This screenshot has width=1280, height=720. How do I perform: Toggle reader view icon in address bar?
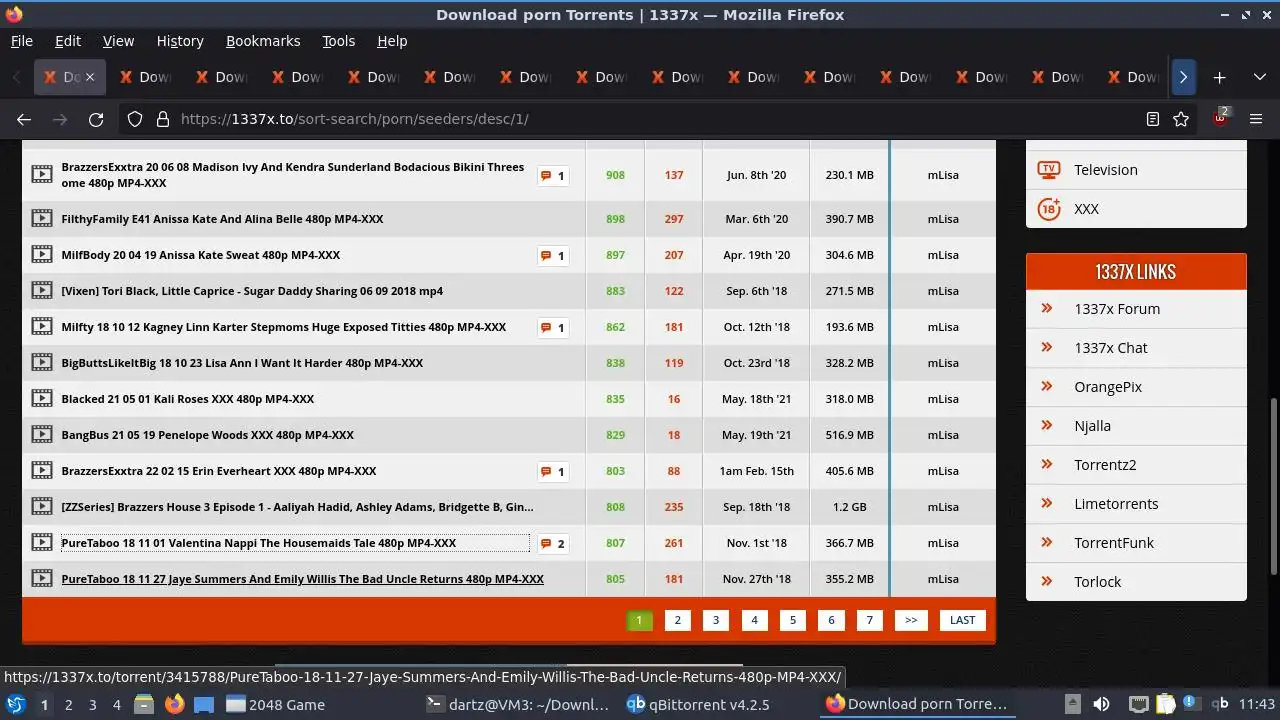point(1153,119)
